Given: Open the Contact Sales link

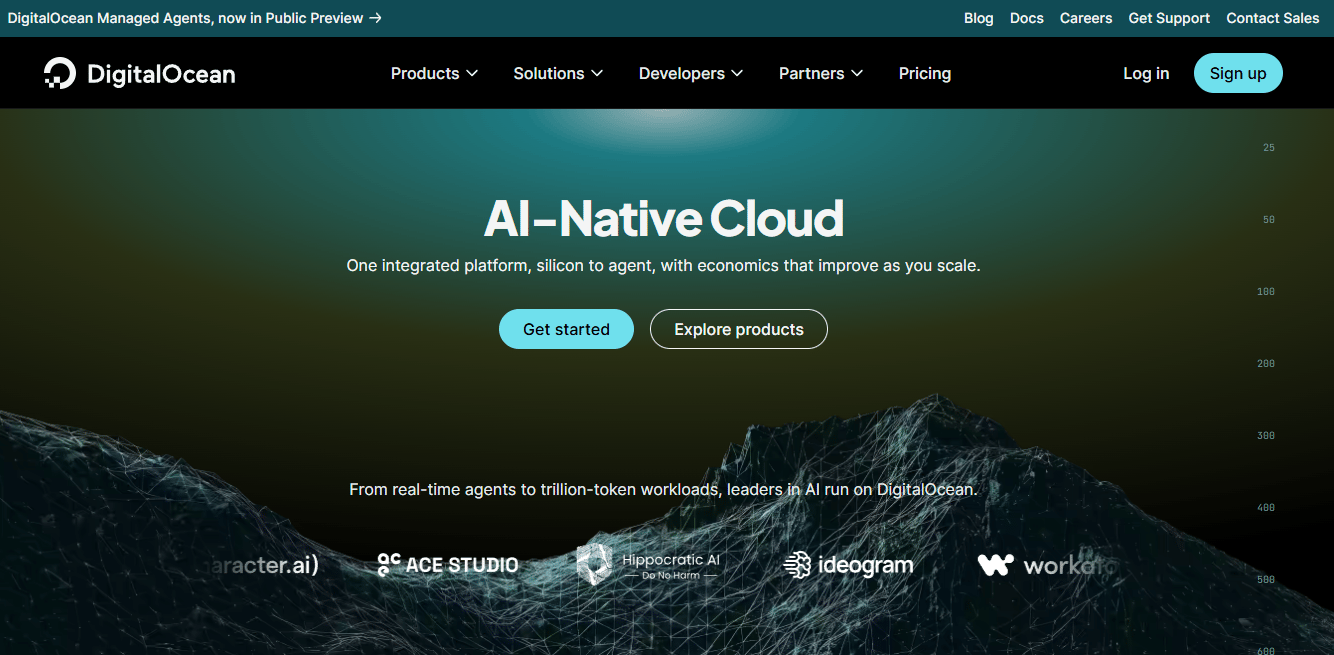Looking at the screenshot, I should click(x=1273, y=18).
